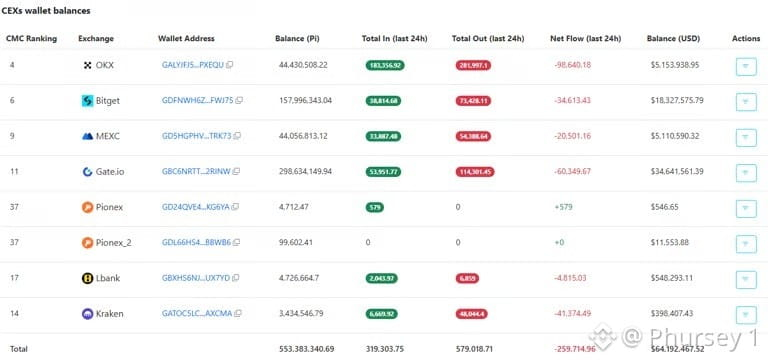
Task: Open Kraken wallet address GATOC5LC...AXCMA link
Action: [197, 313]
